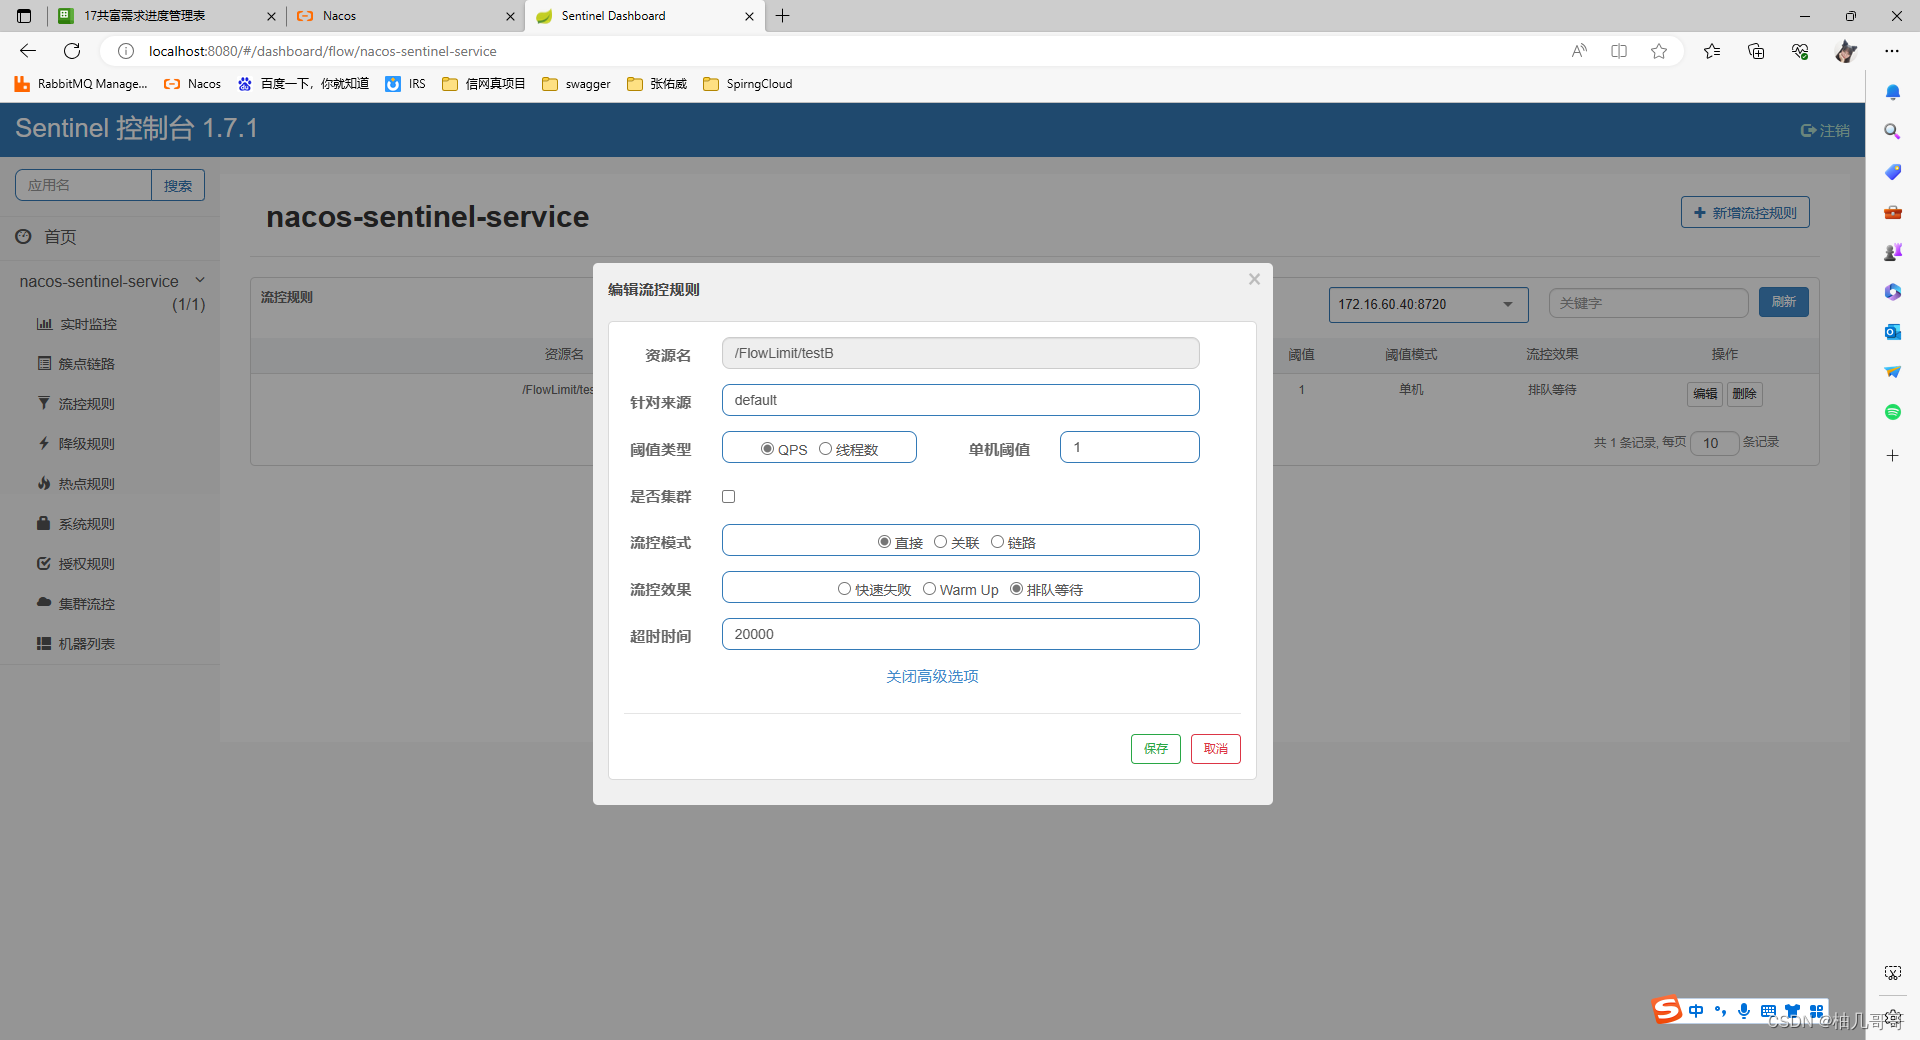The image size is (1920, 1040).
Task: Select 排队等待 flow control effect
Action: [1016, 589]
